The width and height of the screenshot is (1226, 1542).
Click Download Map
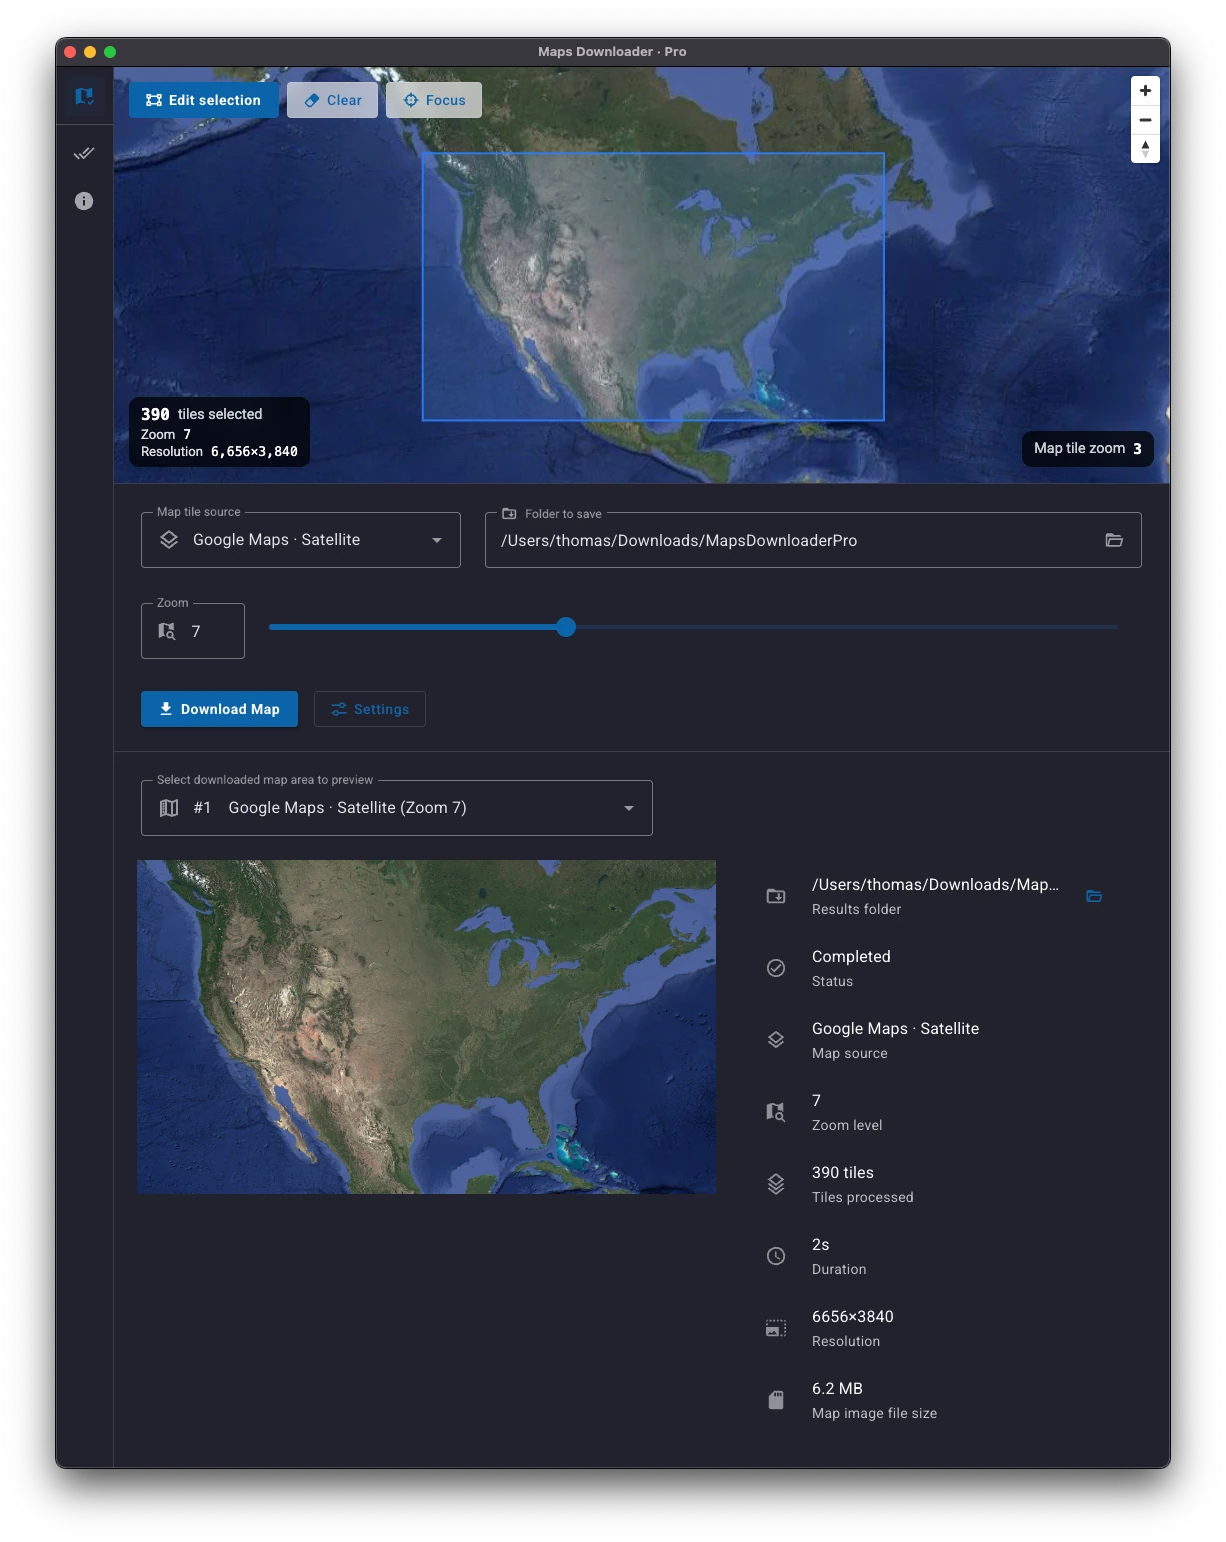click(x=219, y=709)
